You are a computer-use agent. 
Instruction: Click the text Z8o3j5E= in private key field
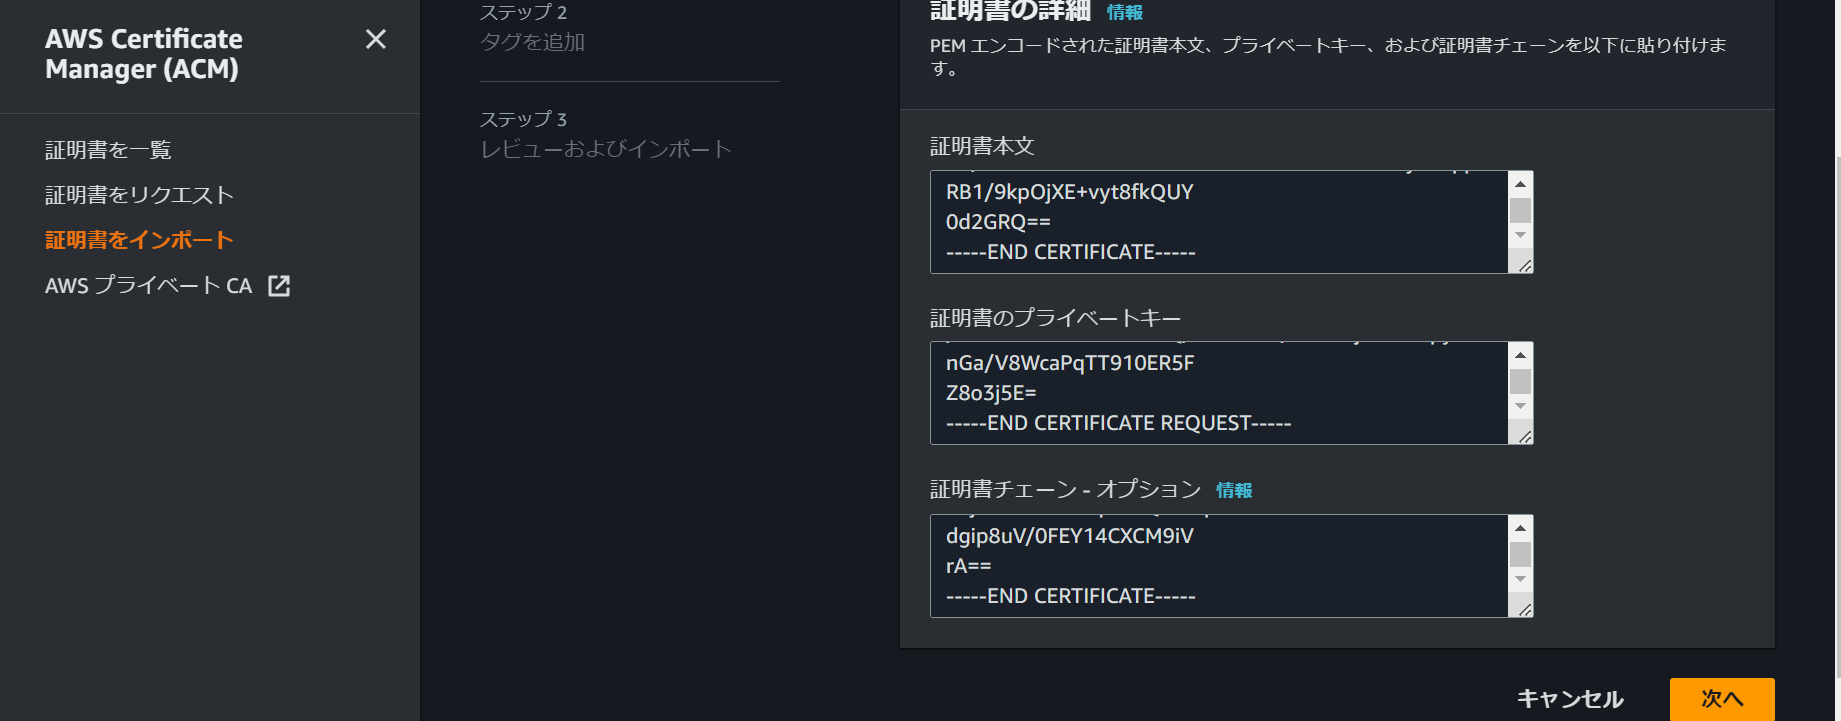(x=991, y=393)
